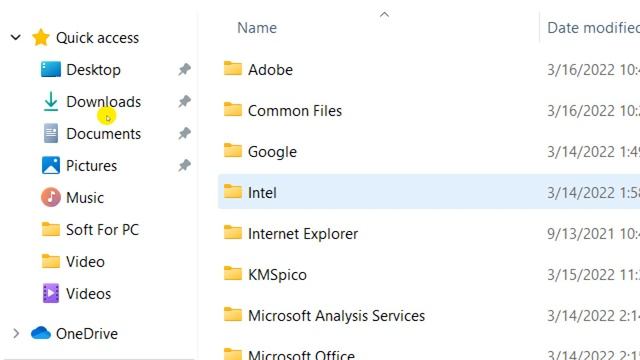Screen dimensions: 640x360
Task: Open Music from the sidebar
Action: click(x=85, y=198)
